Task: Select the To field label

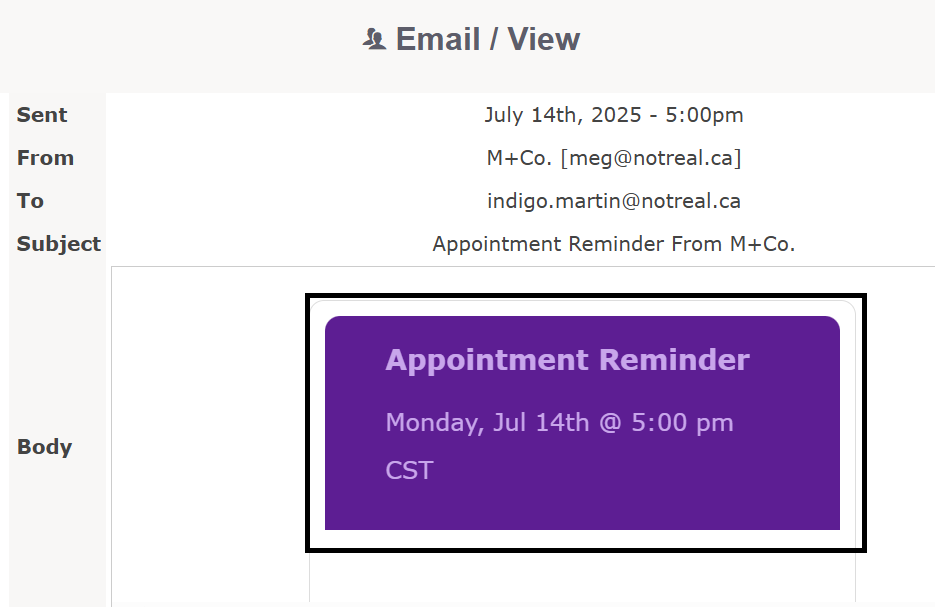Action: point(30,201)
